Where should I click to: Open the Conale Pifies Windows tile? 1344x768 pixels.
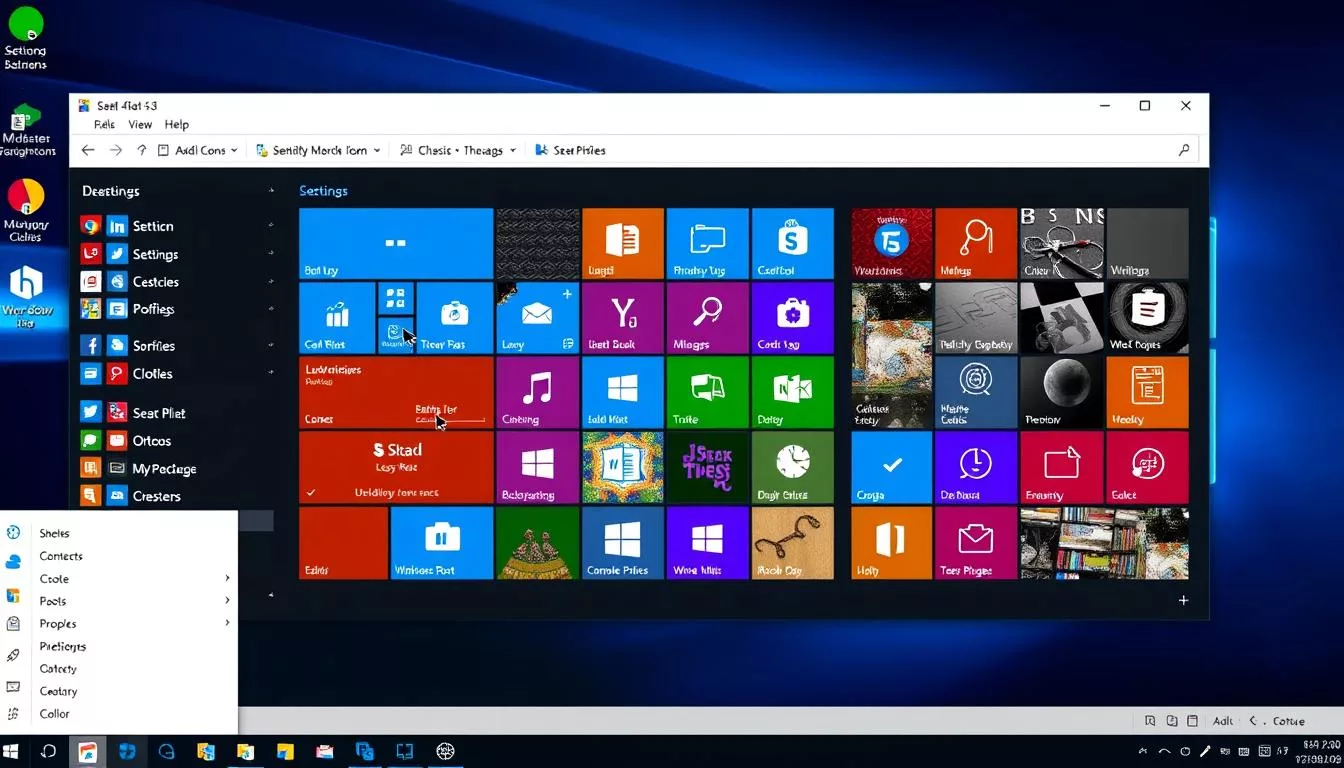point(622,543)
